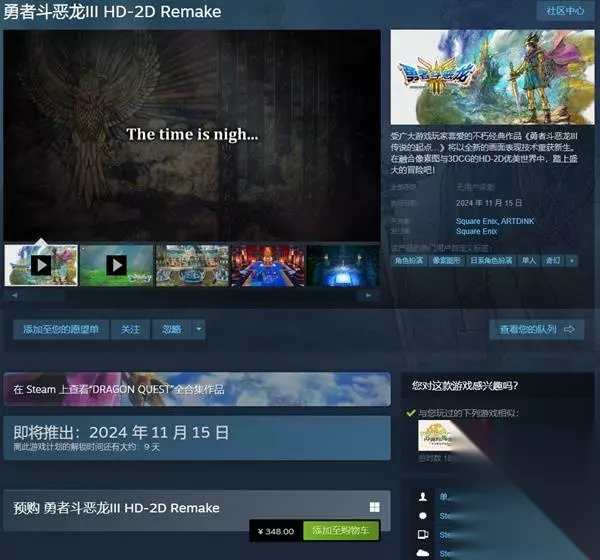Click the round feature icon below single-player
This screenshot has height=560, width=600.
coord(423,516)
